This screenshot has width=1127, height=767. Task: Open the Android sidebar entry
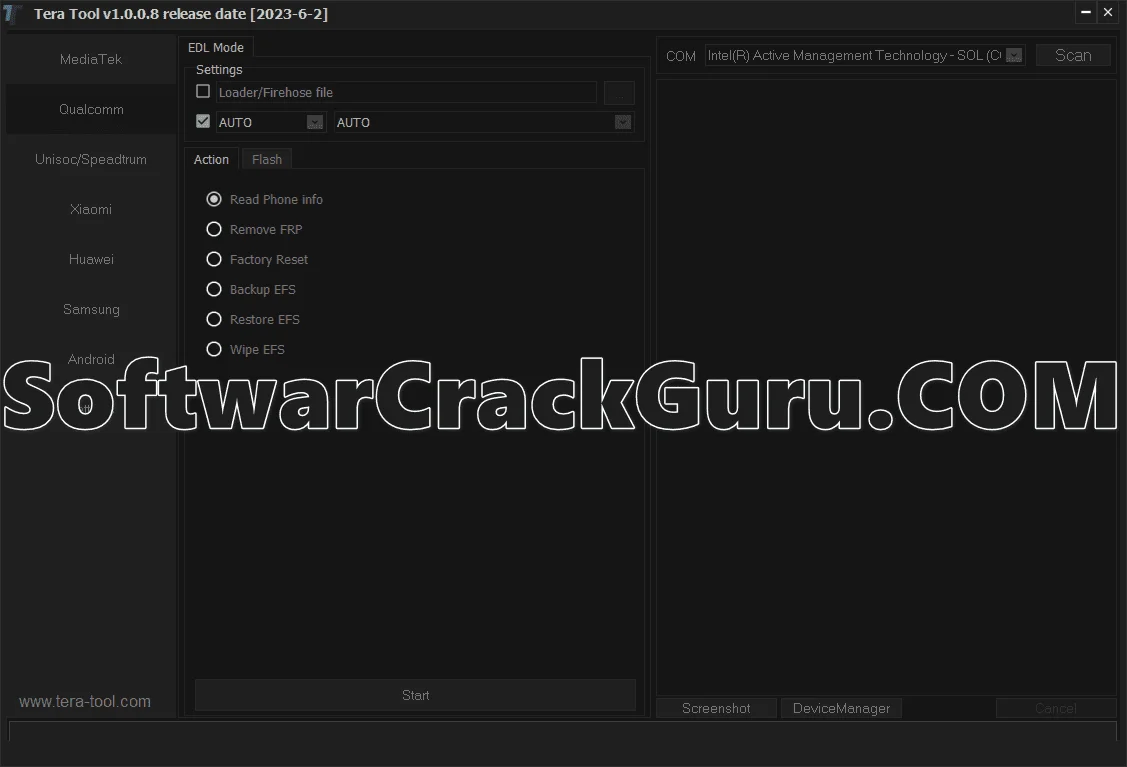[91, 359]
